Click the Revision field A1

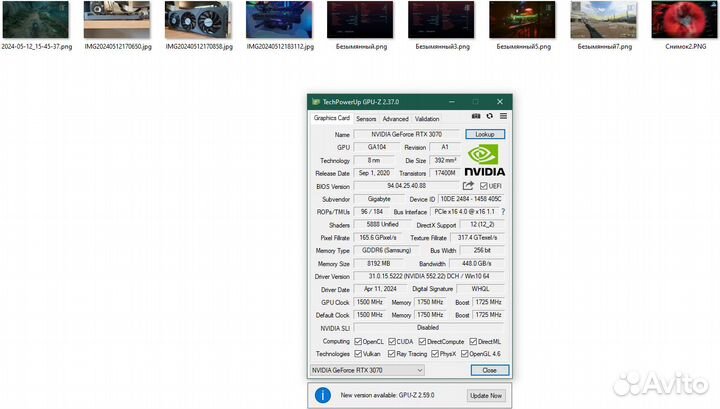click(445, 147)
